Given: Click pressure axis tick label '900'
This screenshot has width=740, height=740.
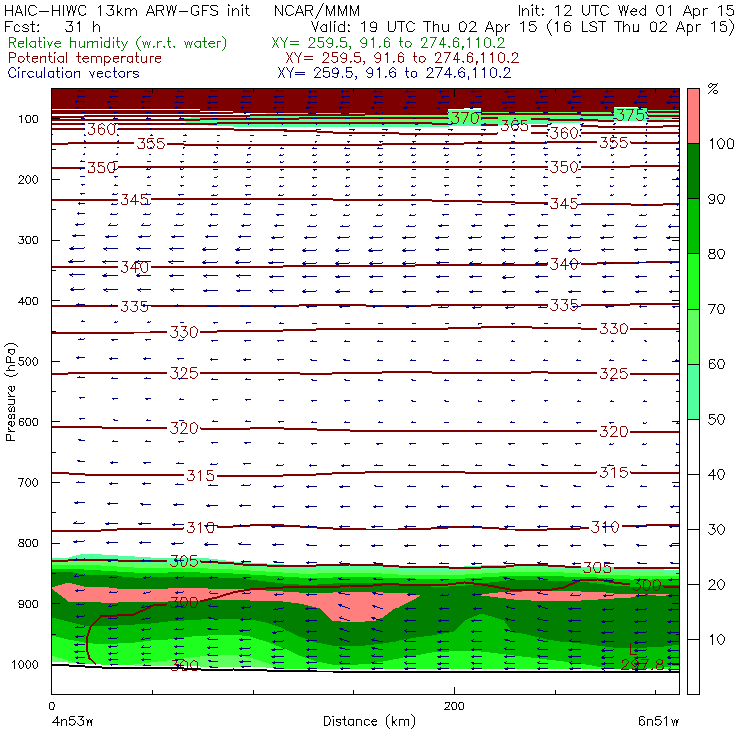Looking at the screenshot, I should [28, 604].
